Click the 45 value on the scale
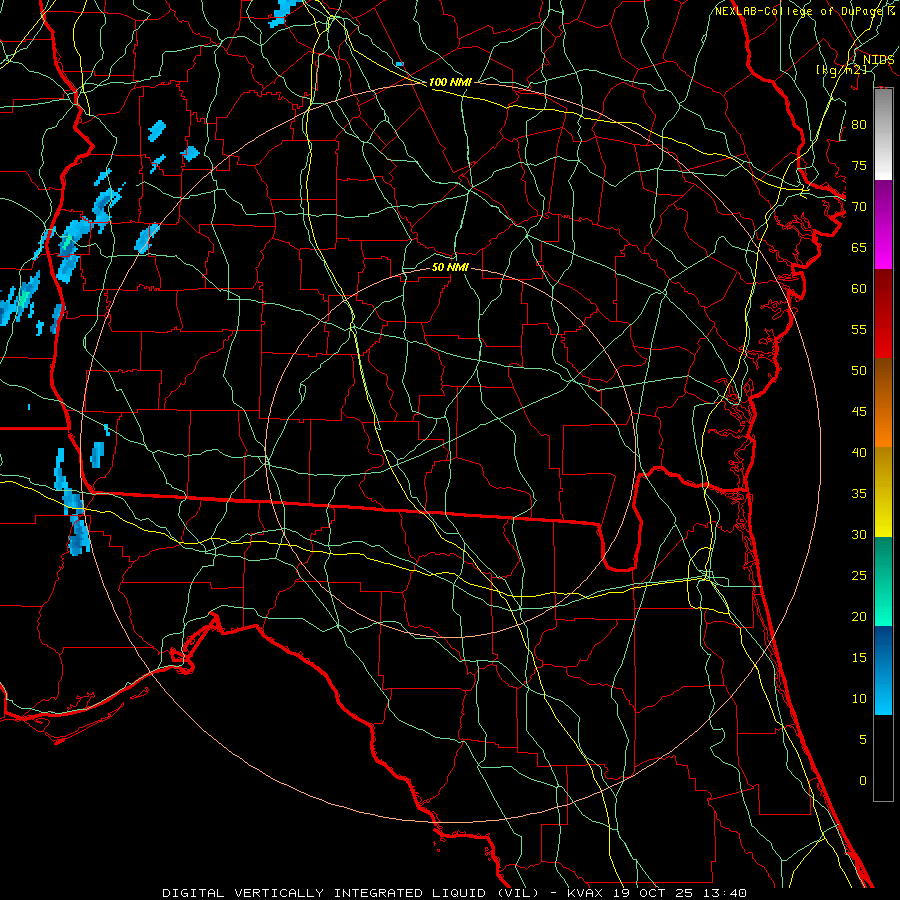900x900 pixels. click(x=859, y=412)
